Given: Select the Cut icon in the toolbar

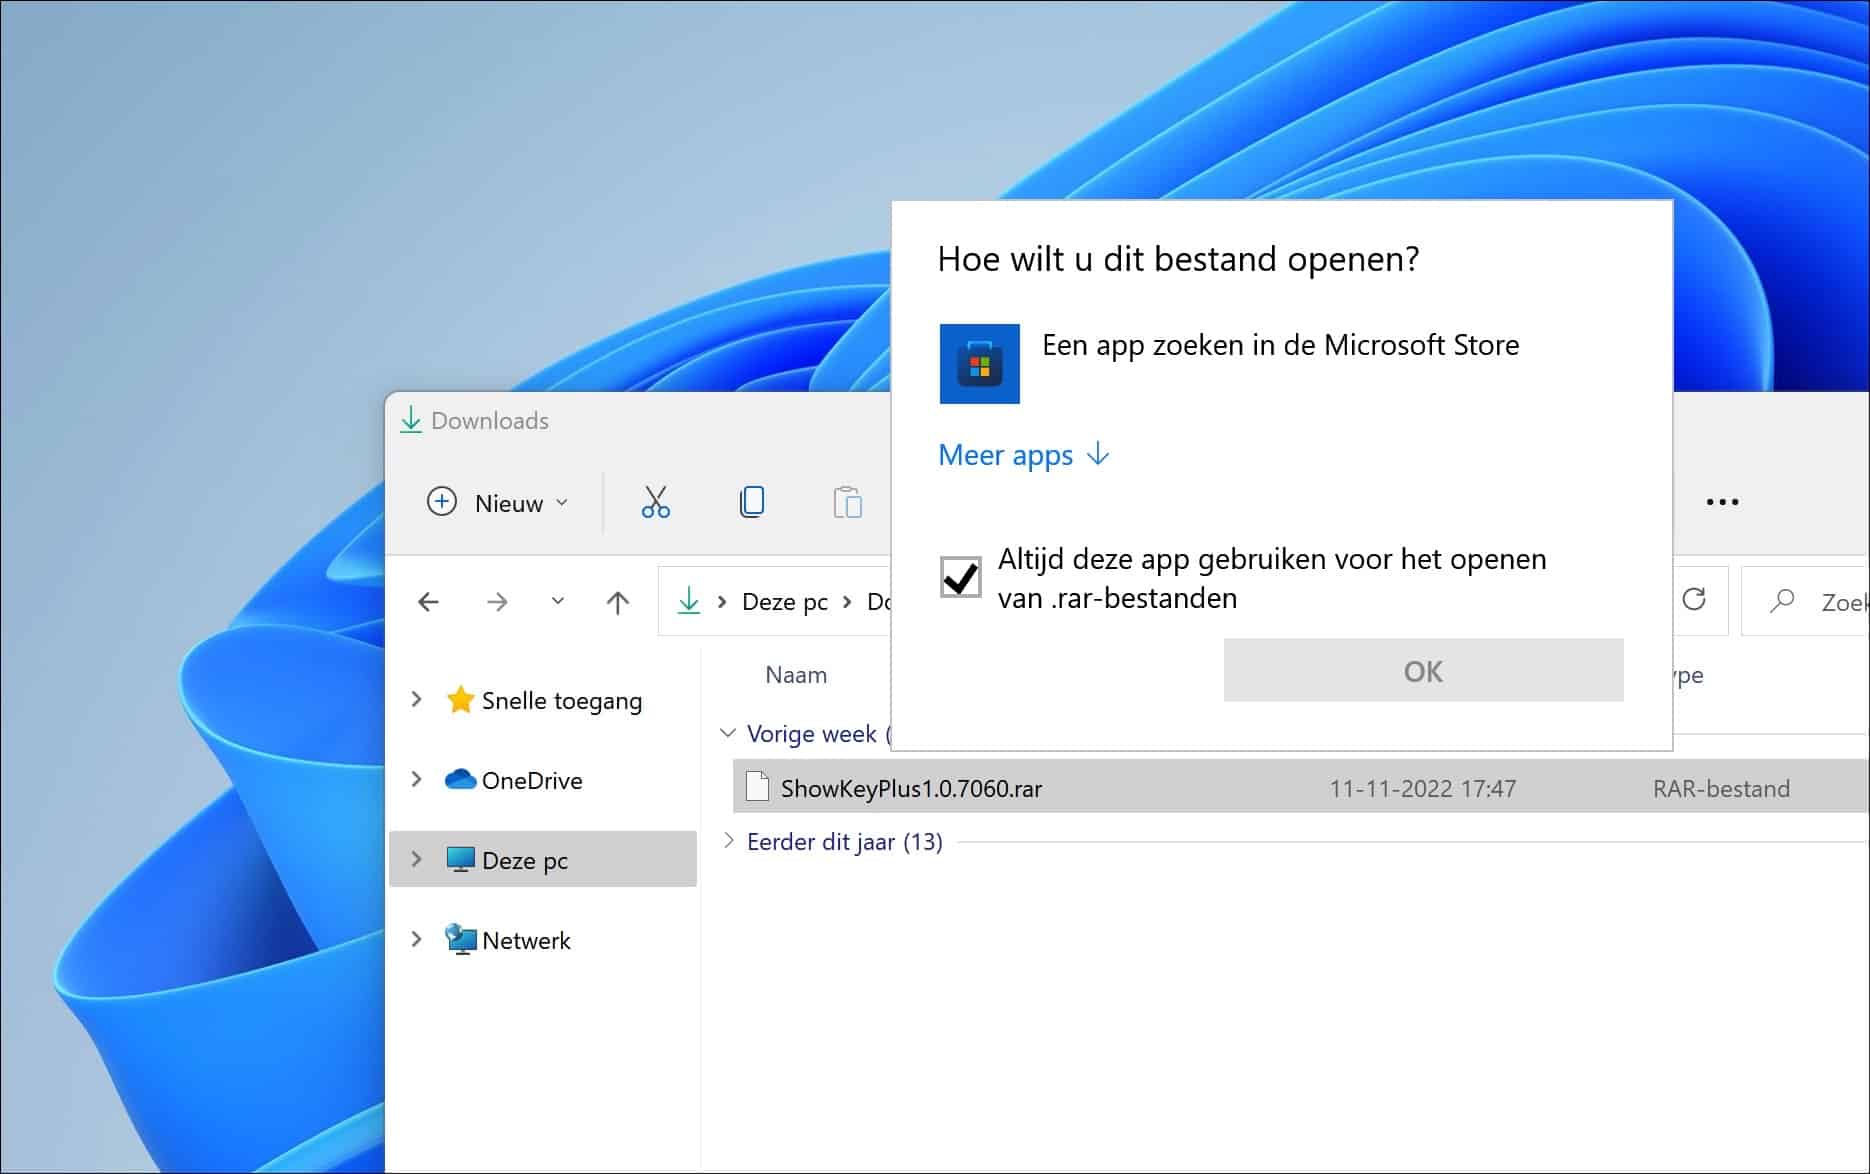Looking at the screenshot, I should click(655, 501).
